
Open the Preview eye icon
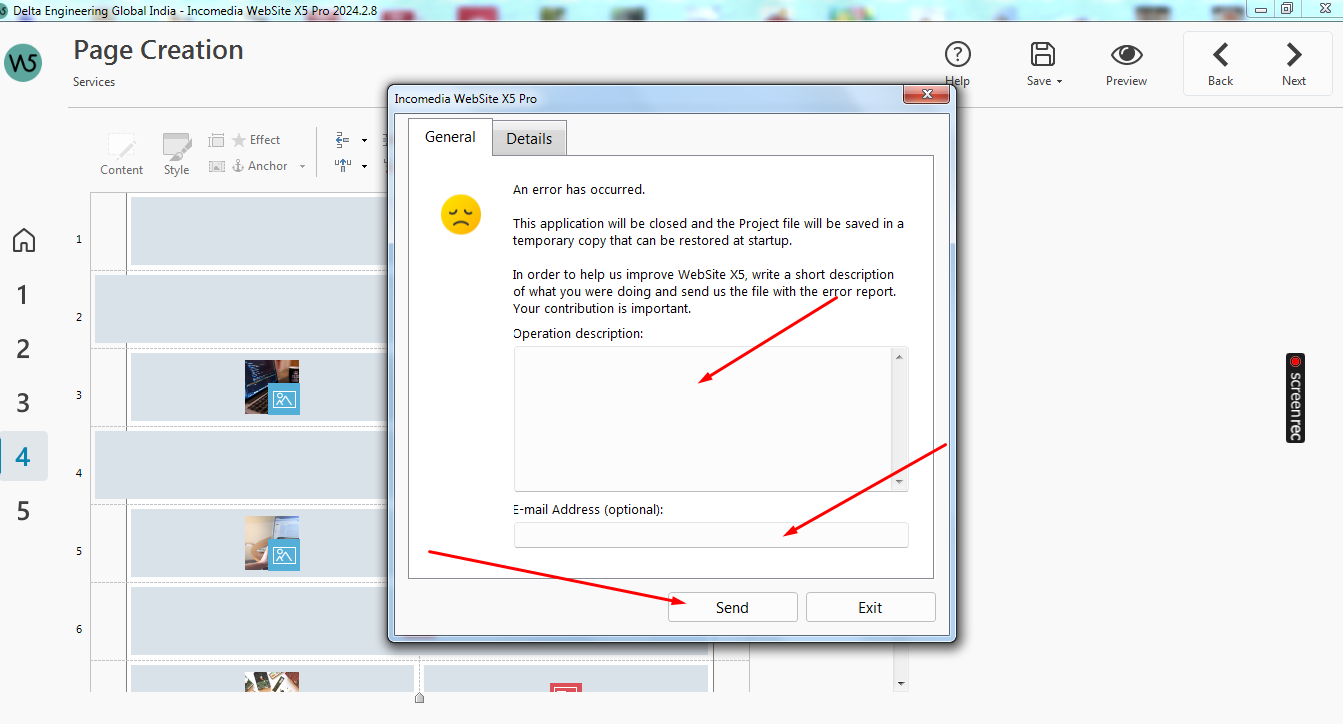tap(1126, 55)
